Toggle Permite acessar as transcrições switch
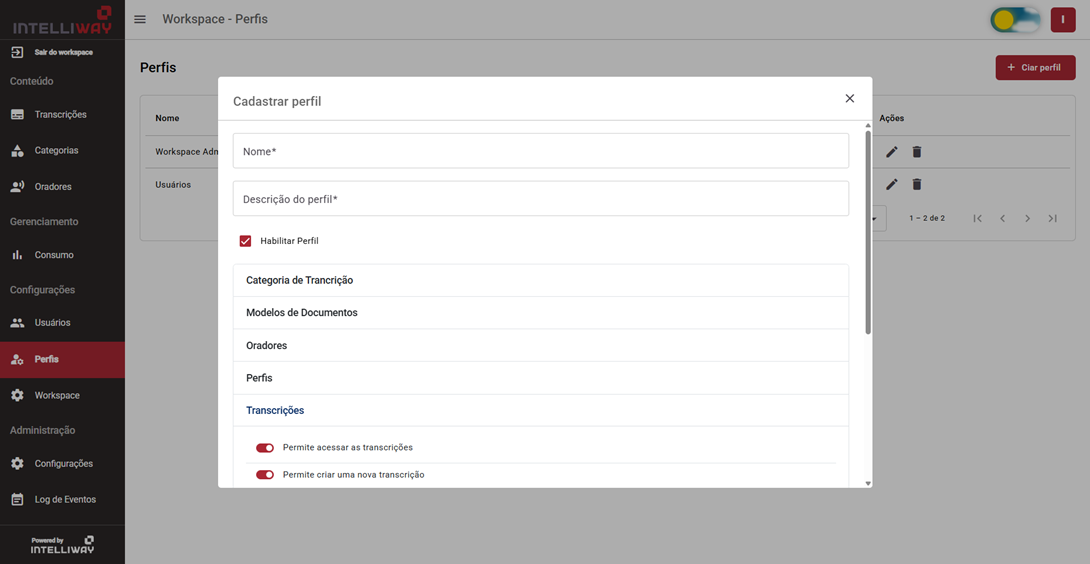The width and height of the screenshot is (1090, 564). (x=265, y=448)
